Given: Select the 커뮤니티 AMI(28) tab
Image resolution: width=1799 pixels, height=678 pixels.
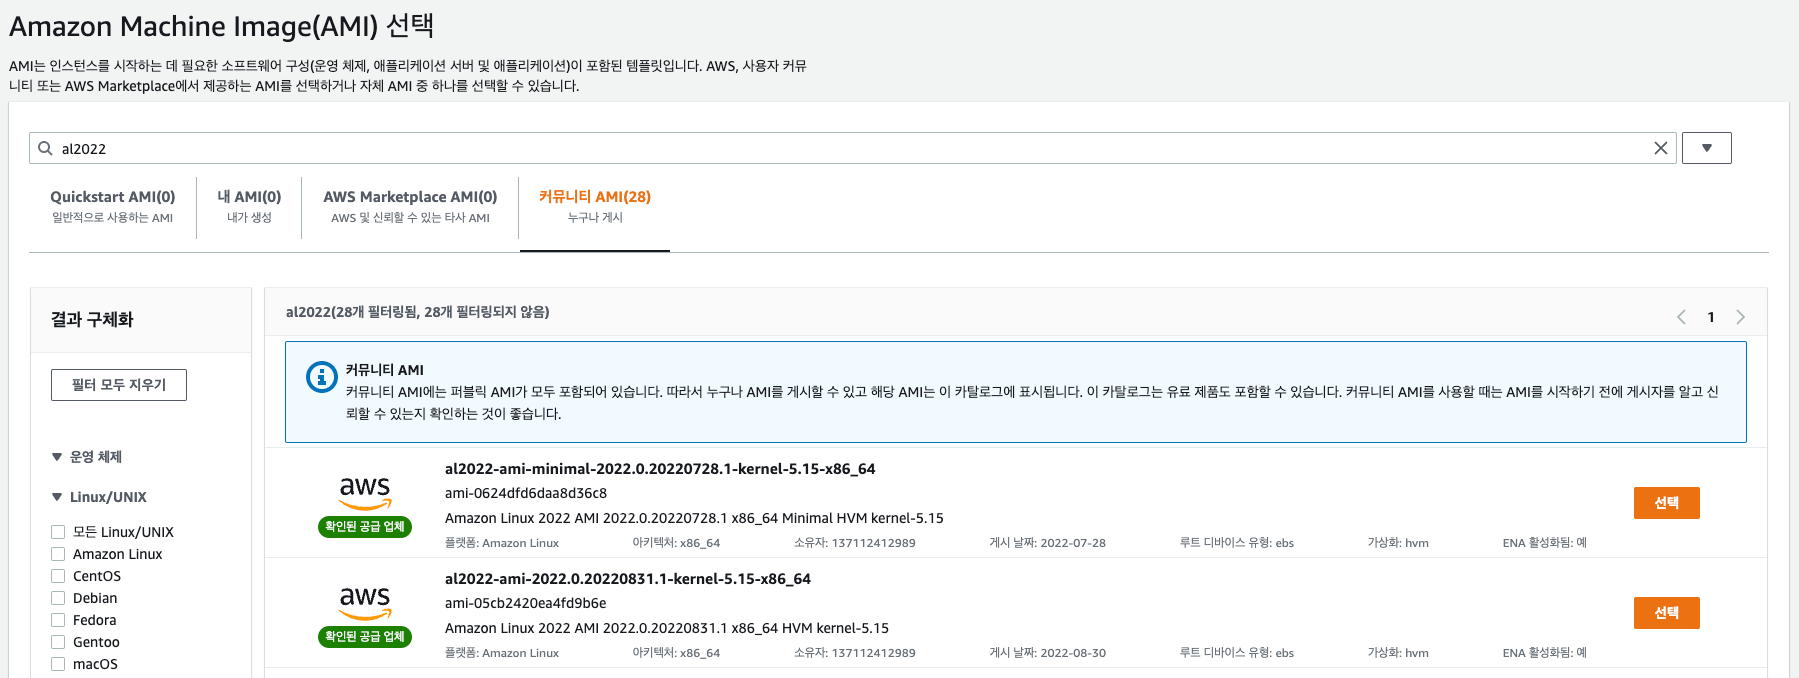Looking at the screenshot, I should [x=595, y=206].
